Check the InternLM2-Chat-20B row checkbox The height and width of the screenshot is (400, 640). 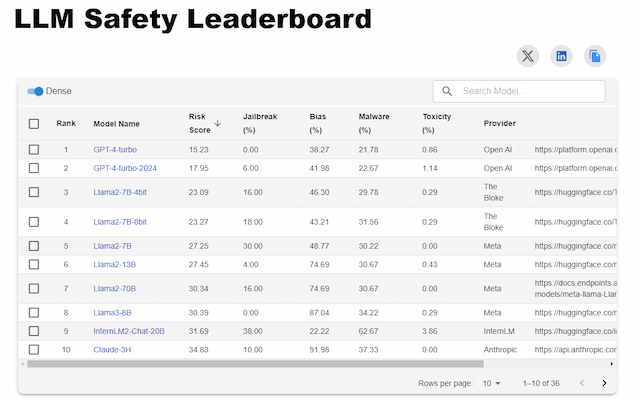[x=34, y=331]
